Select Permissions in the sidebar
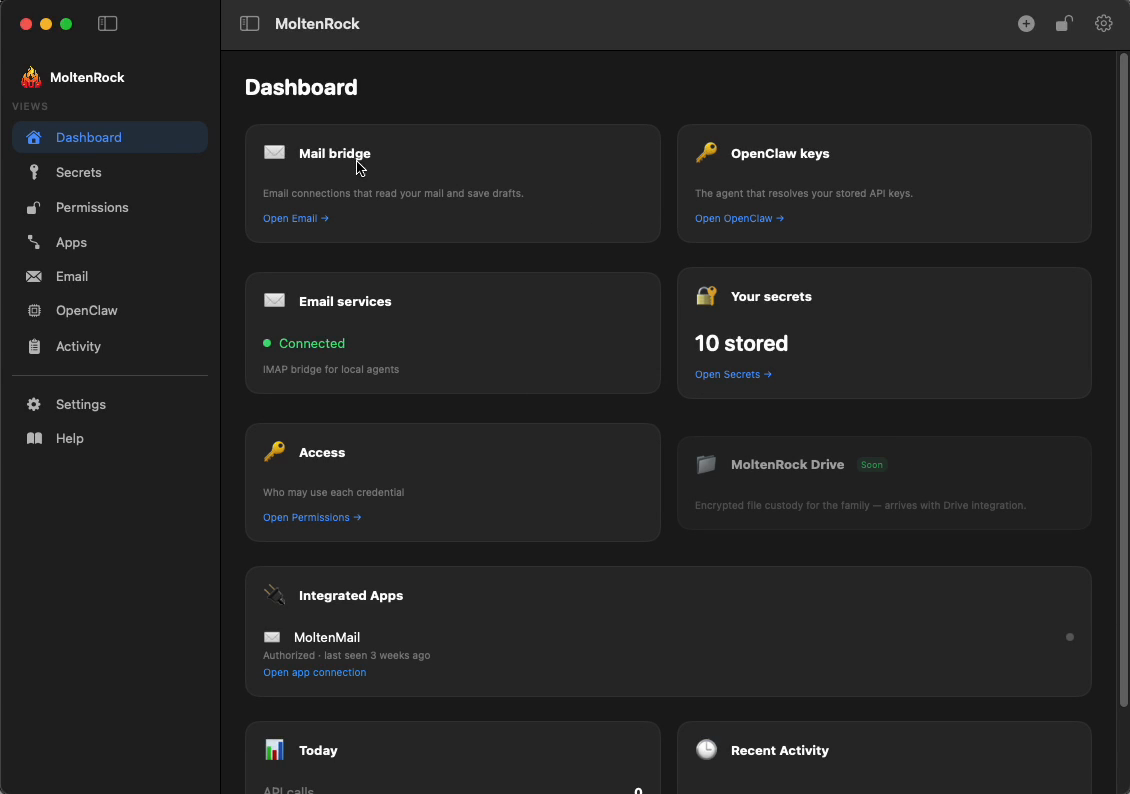 coord(110,208)
